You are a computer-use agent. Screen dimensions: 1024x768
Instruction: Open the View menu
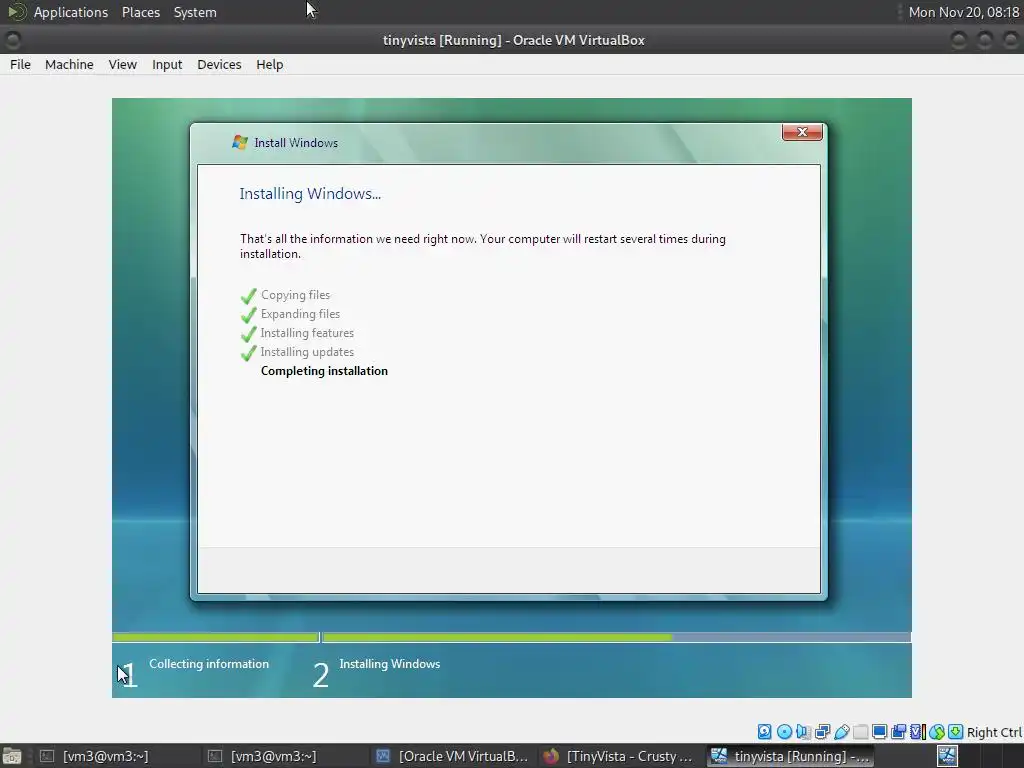(123, 64)
